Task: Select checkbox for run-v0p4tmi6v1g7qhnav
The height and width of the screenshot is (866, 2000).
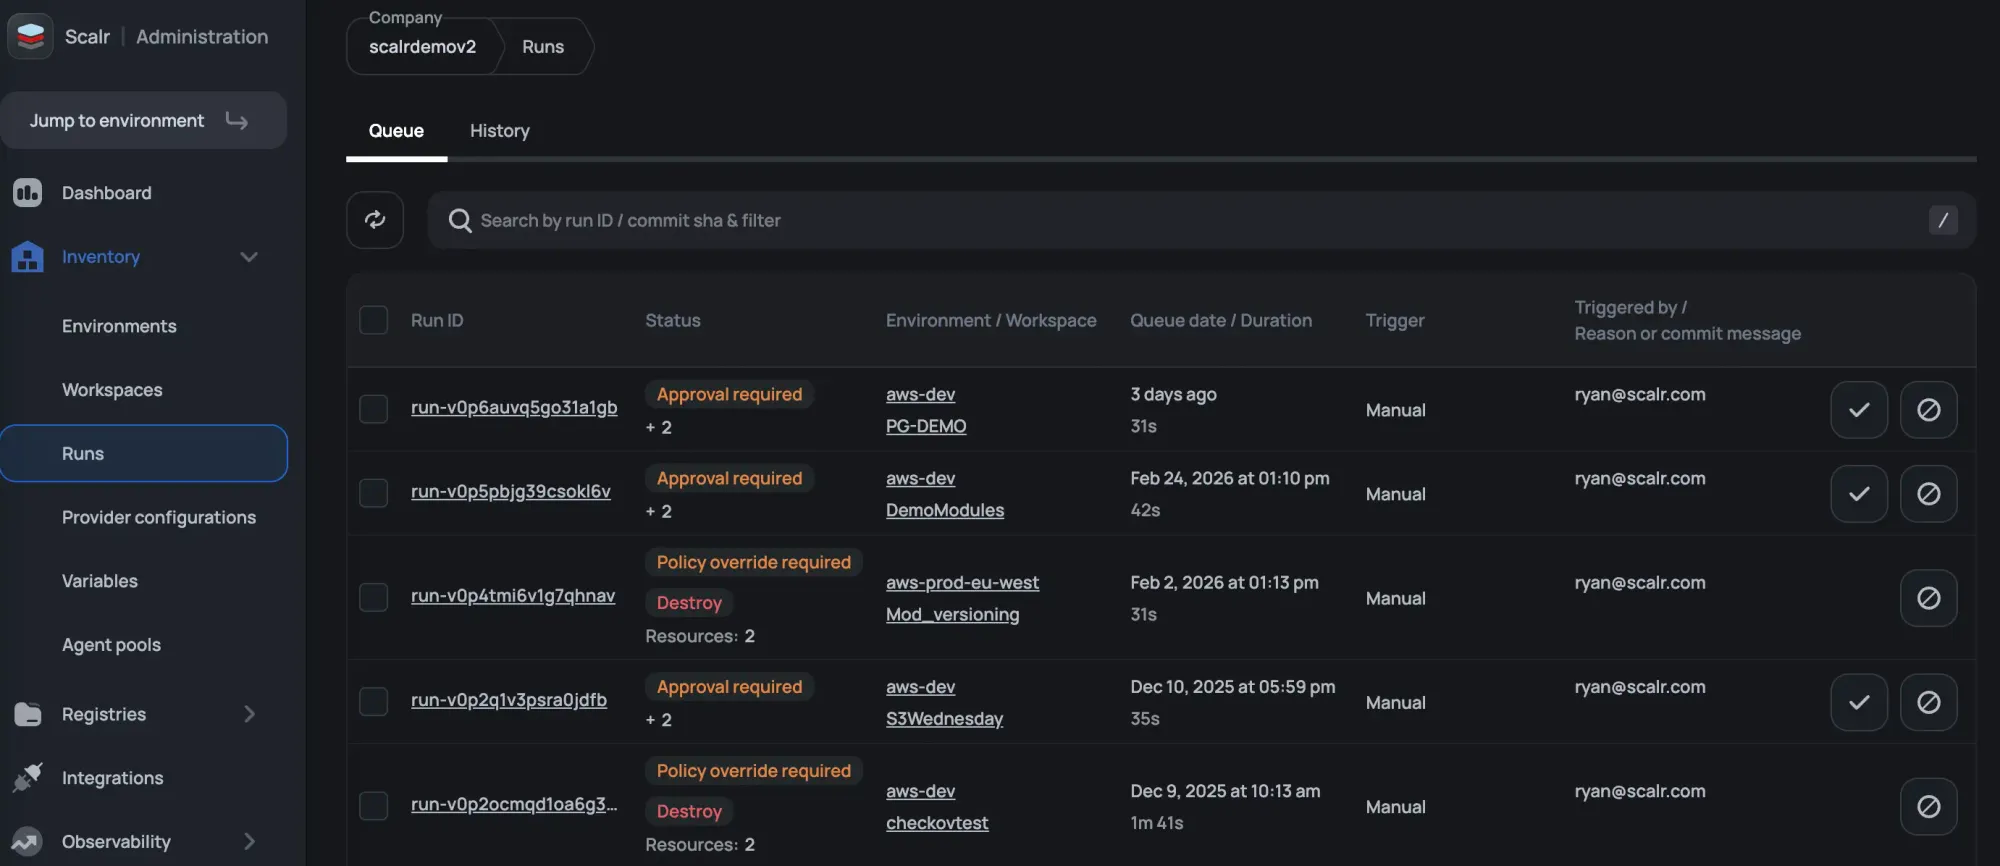Action: [373, 597]
